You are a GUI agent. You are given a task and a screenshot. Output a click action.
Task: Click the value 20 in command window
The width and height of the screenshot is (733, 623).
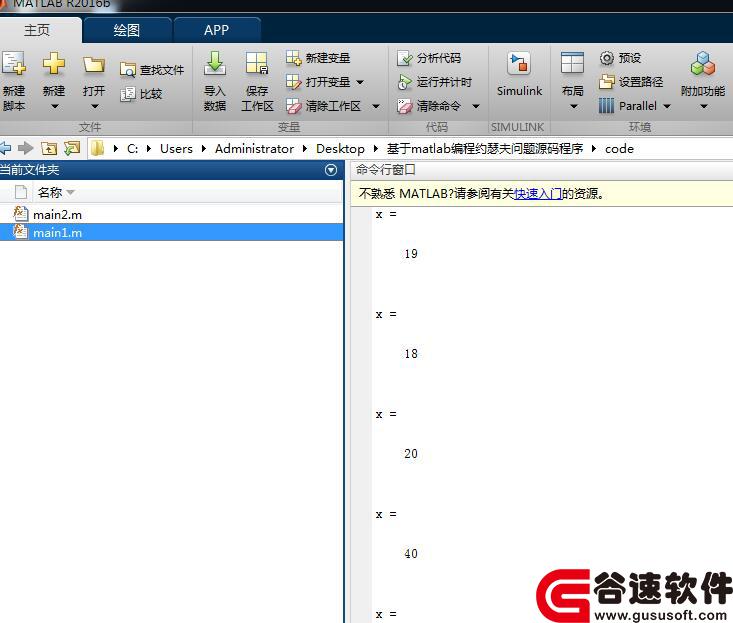tap(411, 454)
